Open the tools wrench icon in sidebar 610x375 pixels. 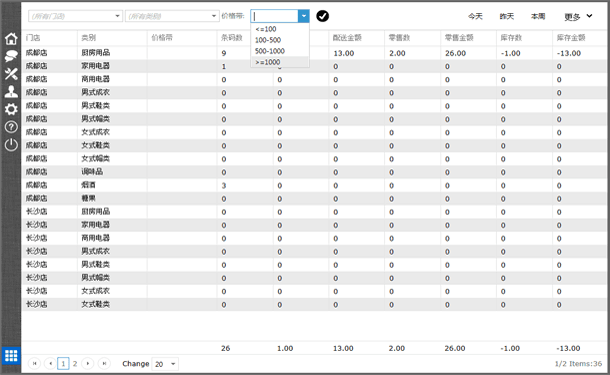coord(11,74)
